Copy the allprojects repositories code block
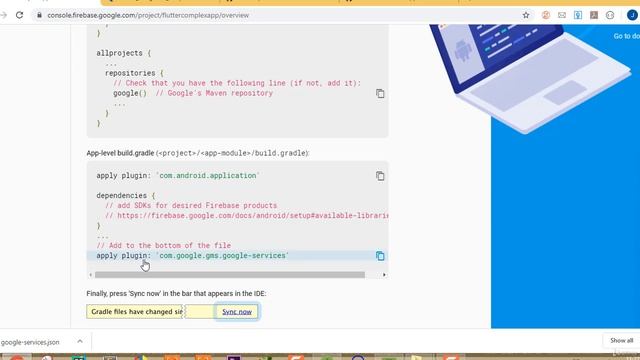The width and height of the screenshot is (640, 360). tap(380, 93)
